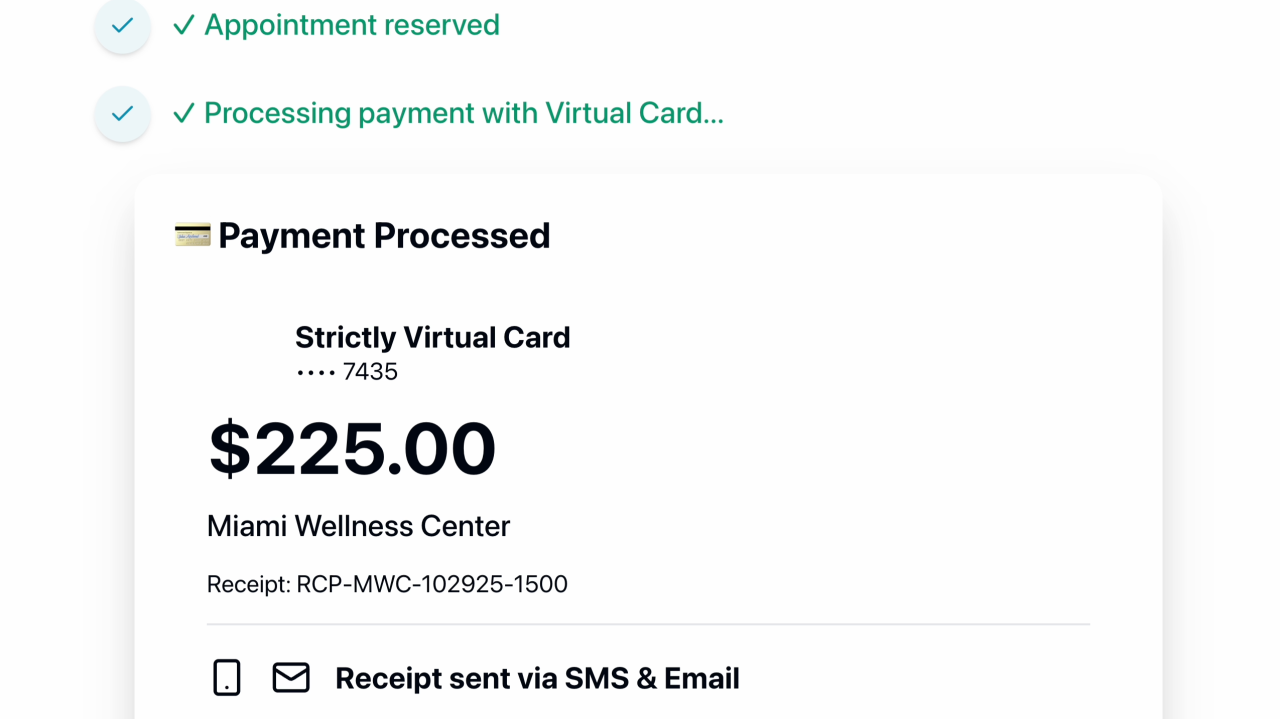Click the mobile phone SMS icon
Screen dimensions: 1280x719
(227, 678)
